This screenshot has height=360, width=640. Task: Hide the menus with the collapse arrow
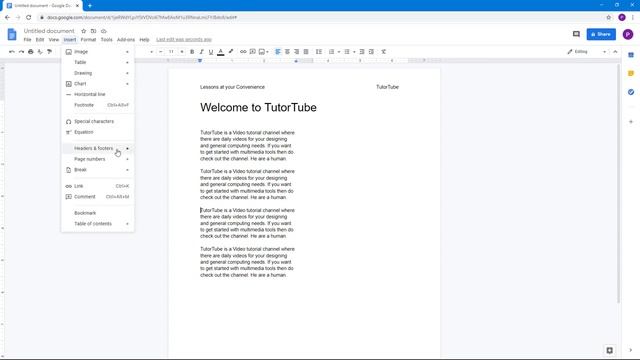pyautogui.click(x=615, y=52)
